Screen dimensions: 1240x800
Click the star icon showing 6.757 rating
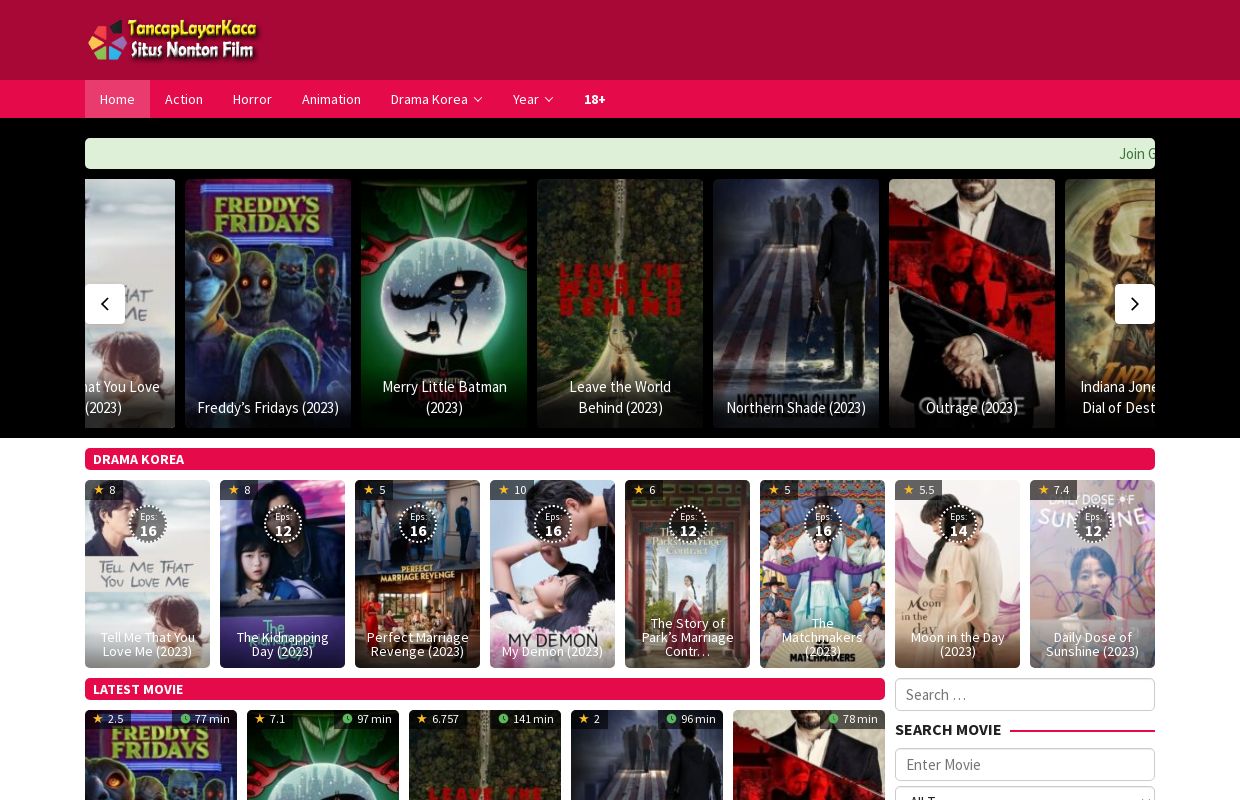click(x=422, y=718)
